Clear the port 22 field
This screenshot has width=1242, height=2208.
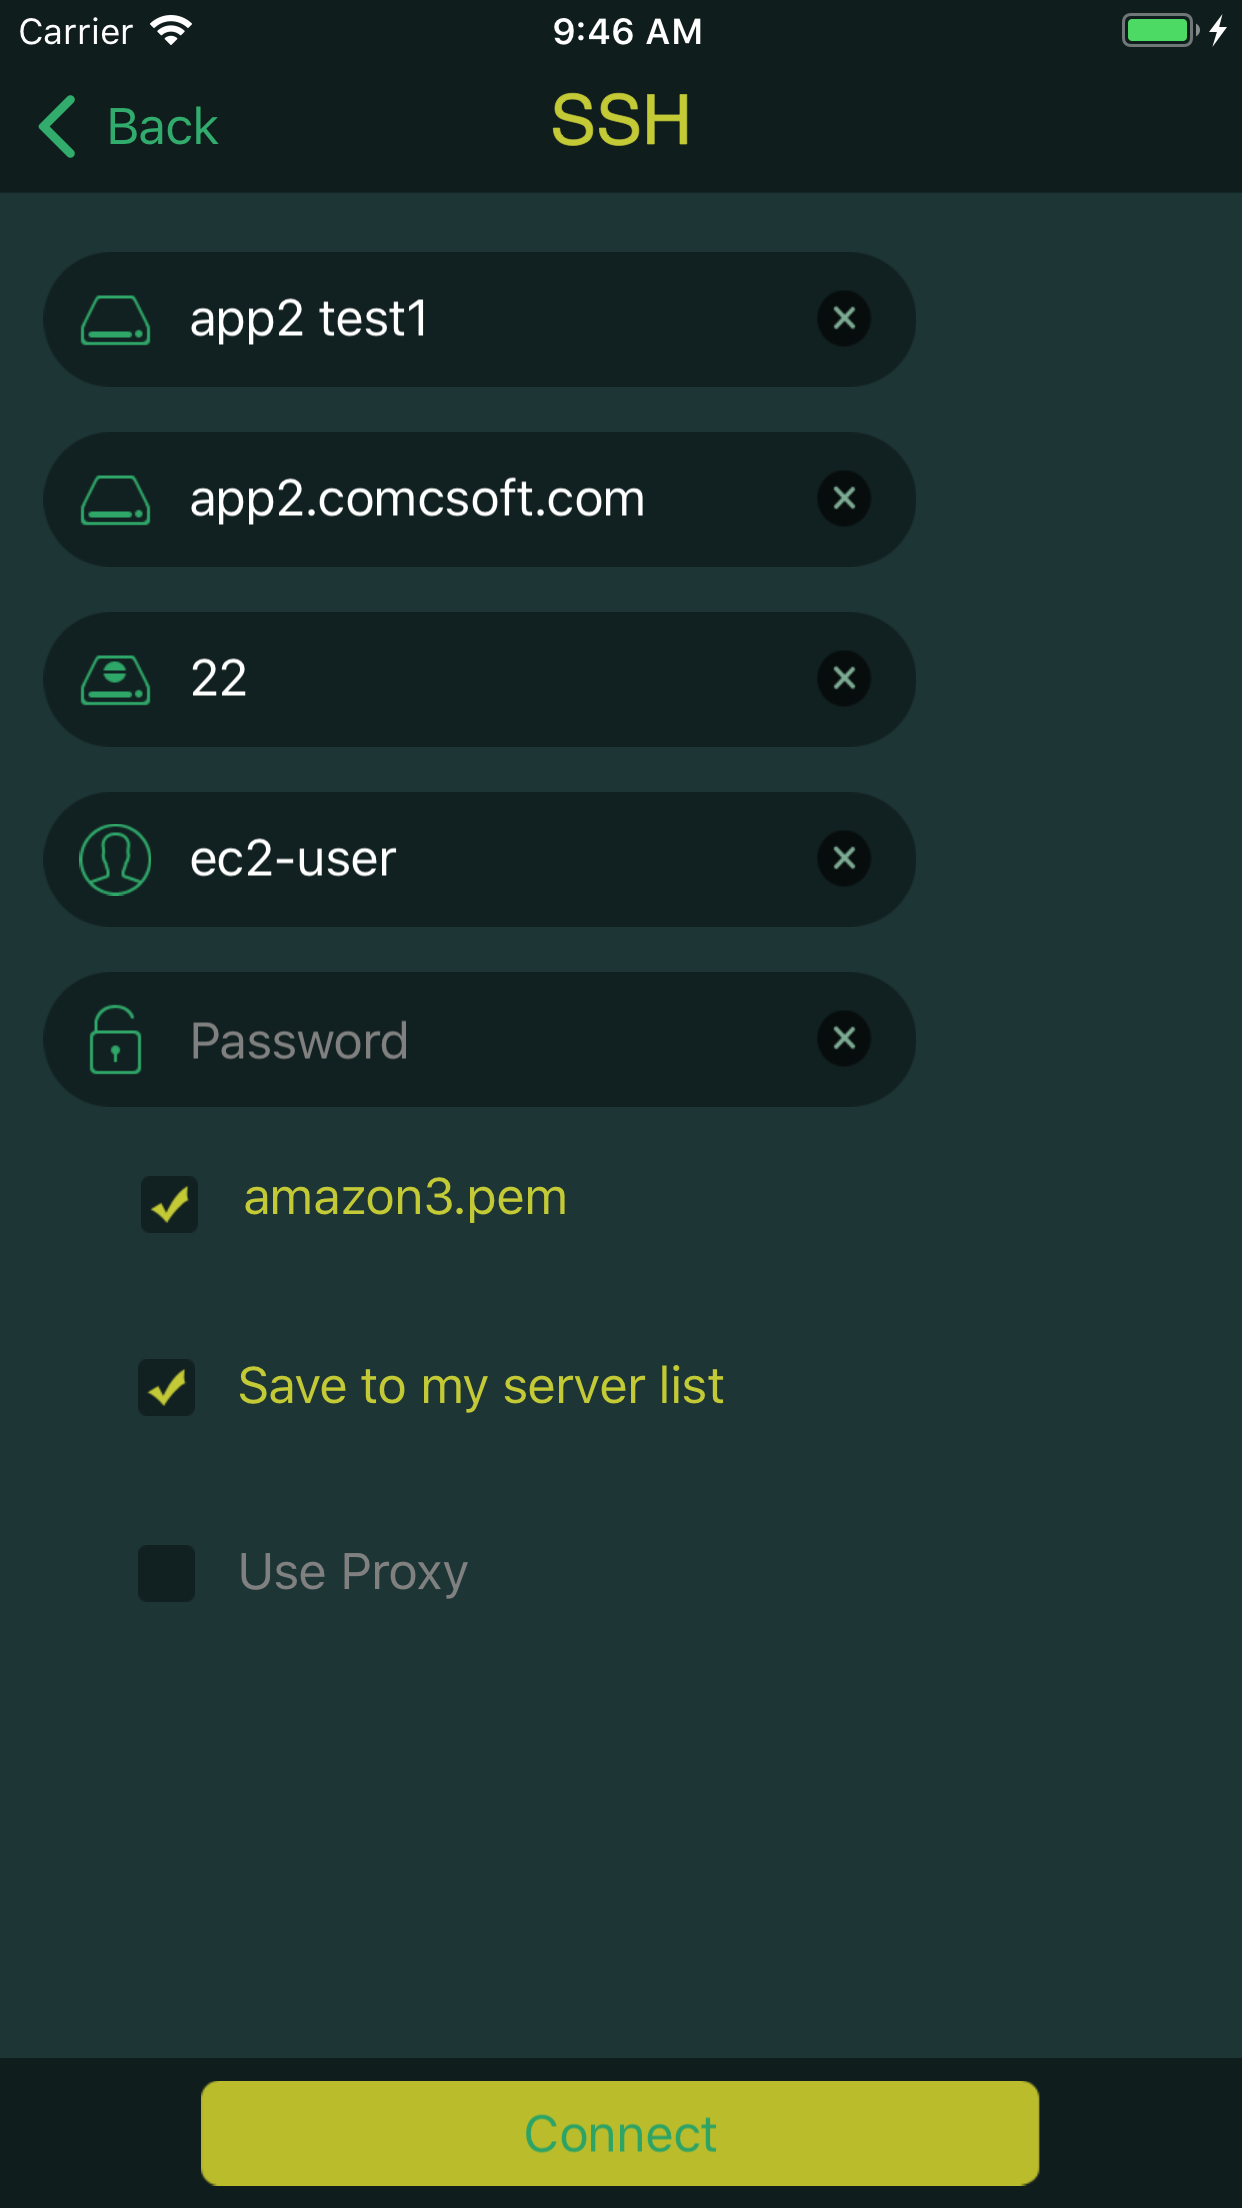[x=843, y=679]
